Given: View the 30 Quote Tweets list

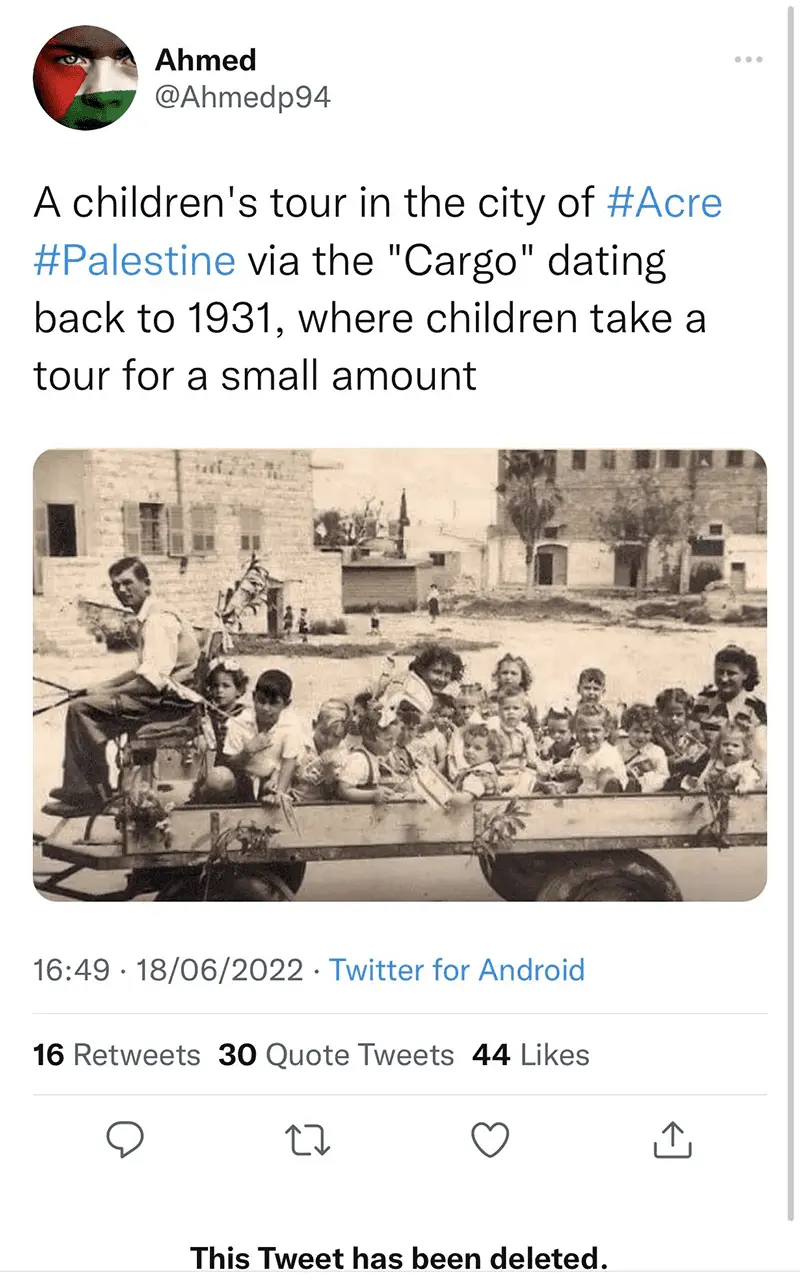Looking at the screenshot, I should (336, 1054).
